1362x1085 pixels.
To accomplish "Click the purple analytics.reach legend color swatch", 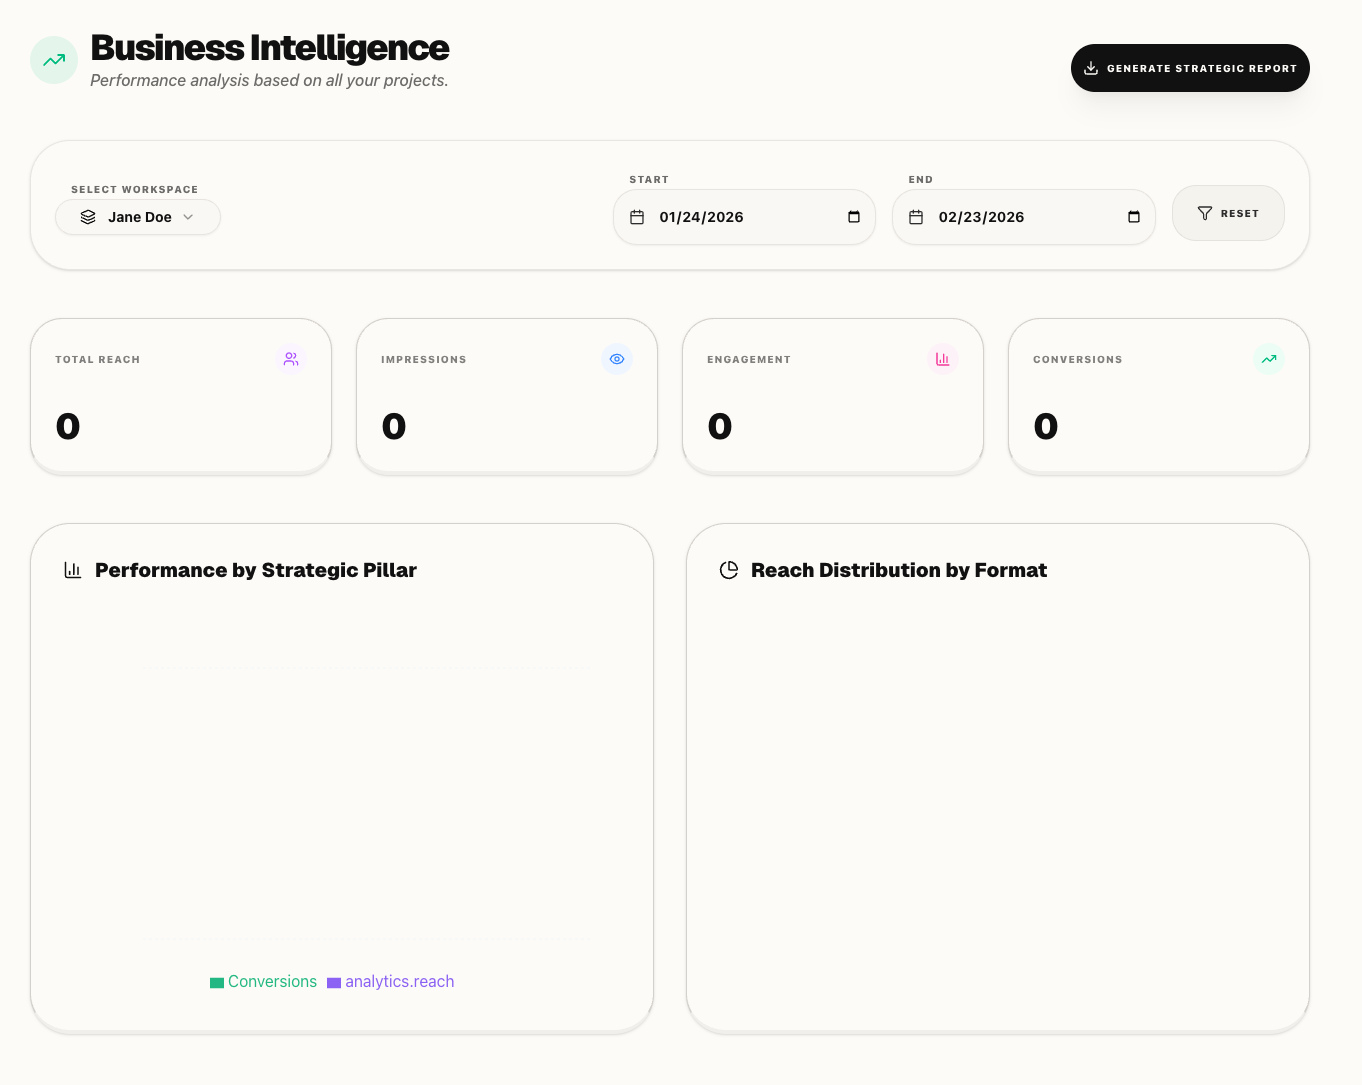I will [x=334, y=983].
